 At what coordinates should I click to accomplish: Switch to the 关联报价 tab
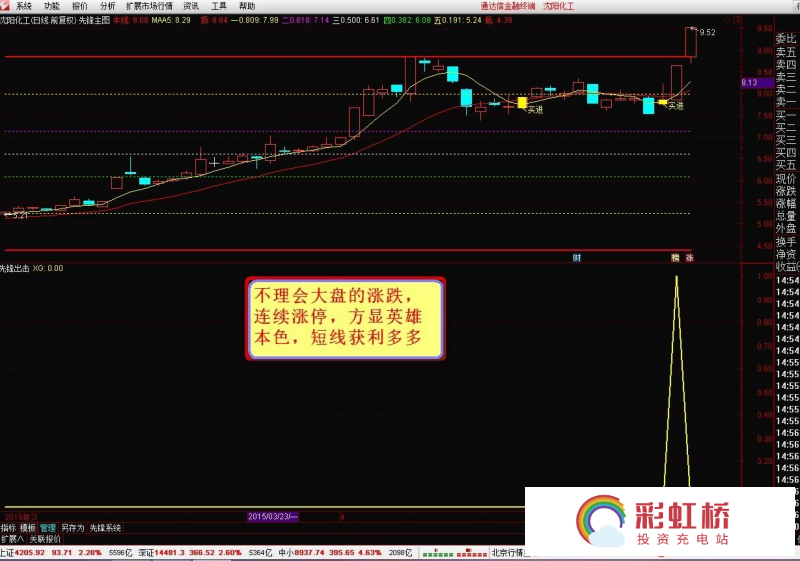point(45,538)
